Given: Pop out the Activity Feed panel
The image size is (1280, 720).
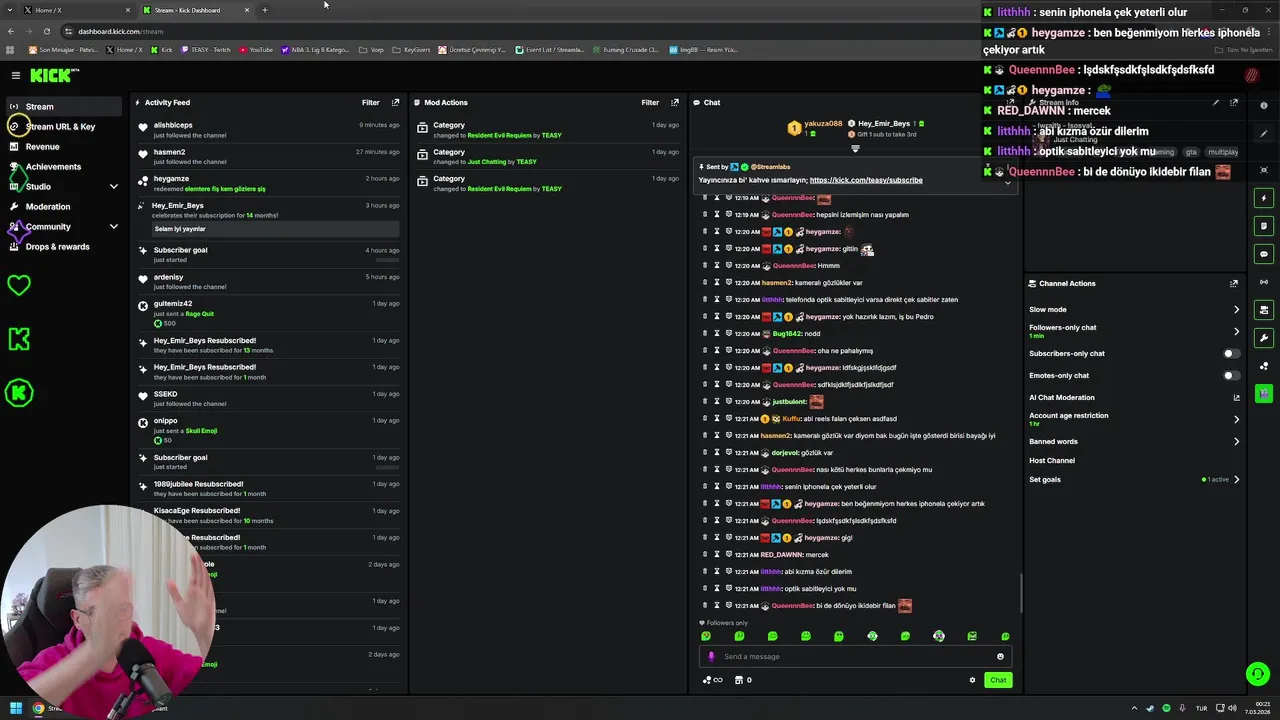Looking at the screenshot, I should pos(395,102).
